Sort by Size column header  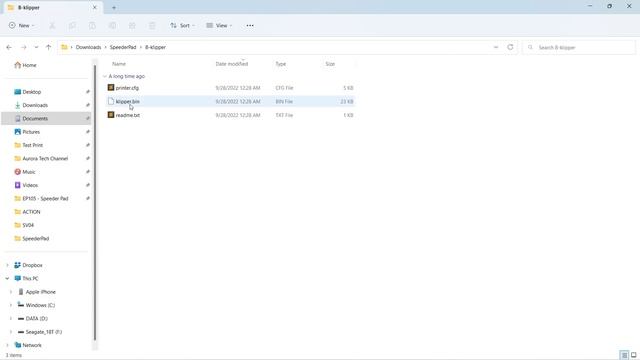330,64
